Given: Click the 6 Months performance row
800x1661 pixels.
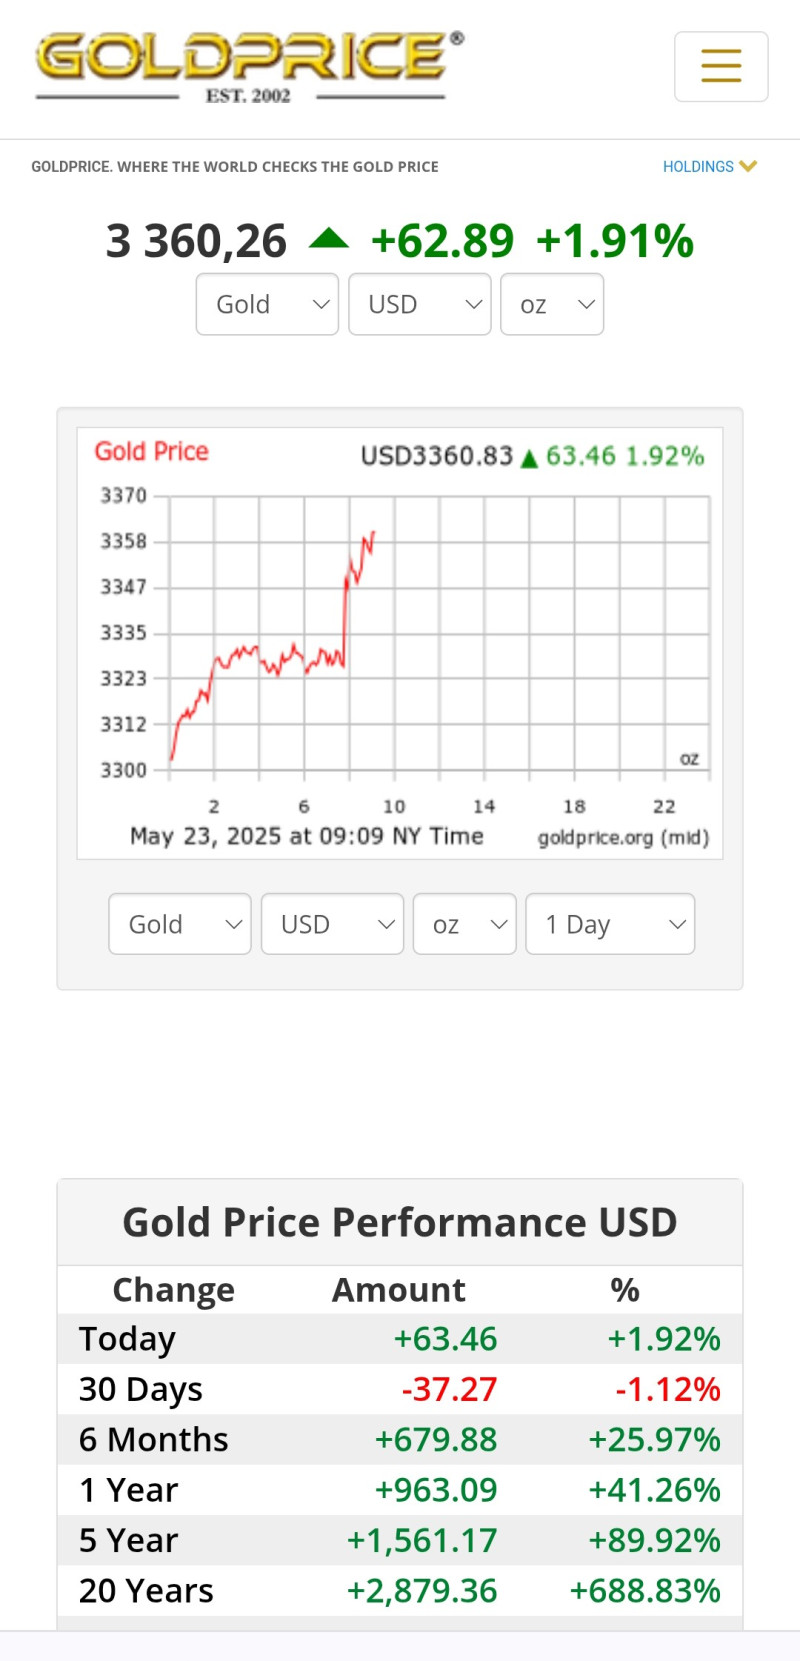Looking at the screenshot, I should [x=400, y=1440].
